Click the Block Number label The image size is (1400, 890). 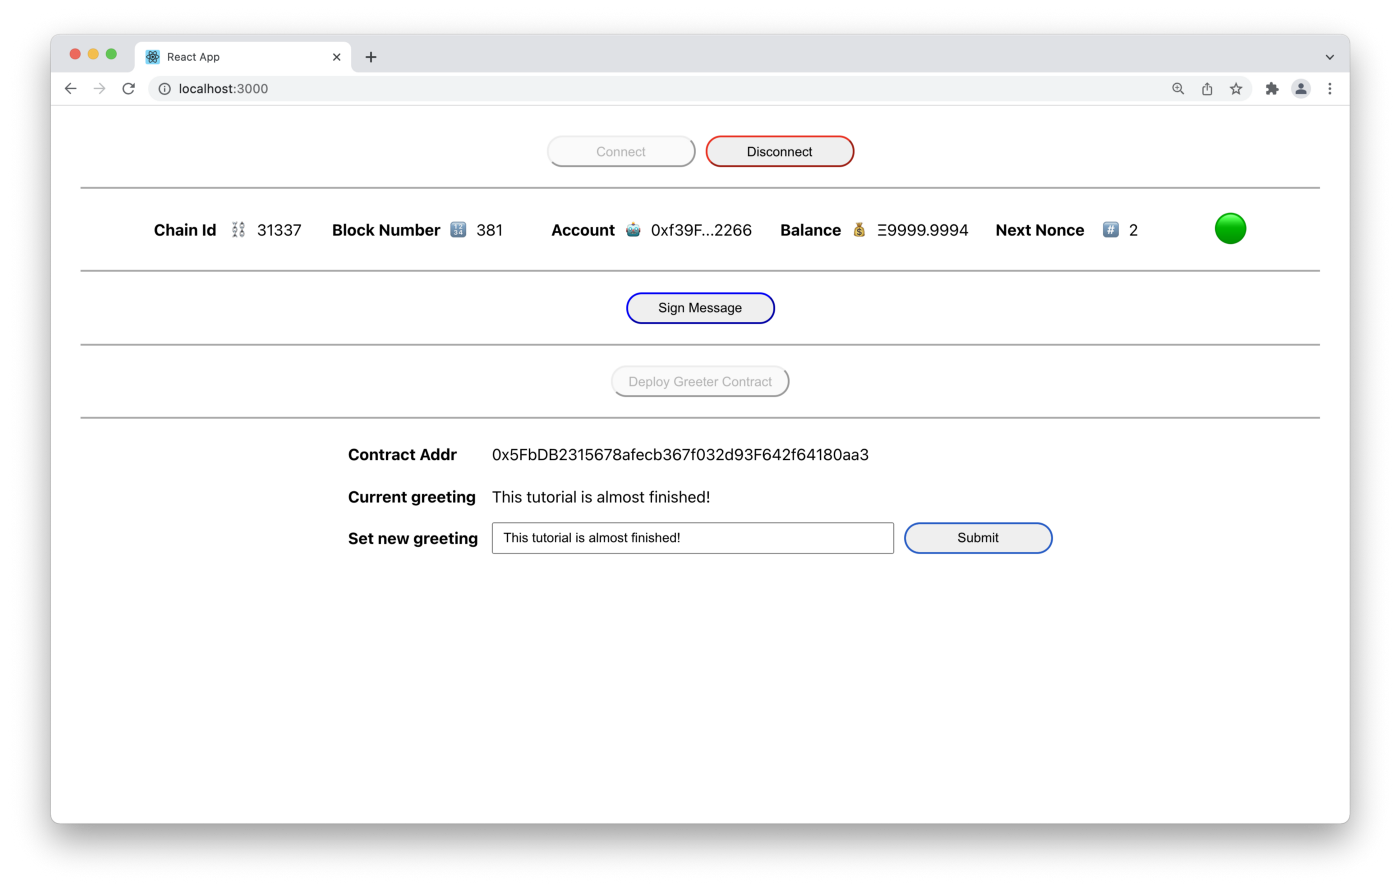(x=386, y=230)
